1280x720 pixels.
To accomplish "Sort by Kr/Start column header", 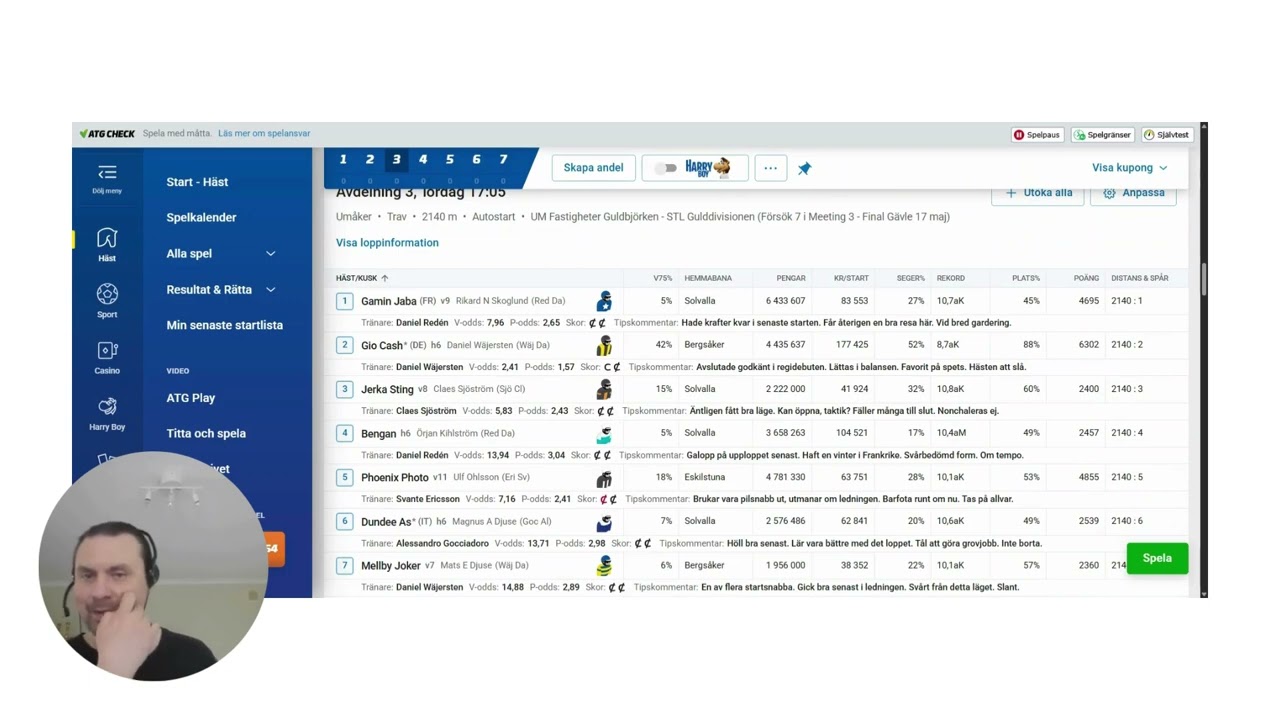I will click(x=852, y=278).
